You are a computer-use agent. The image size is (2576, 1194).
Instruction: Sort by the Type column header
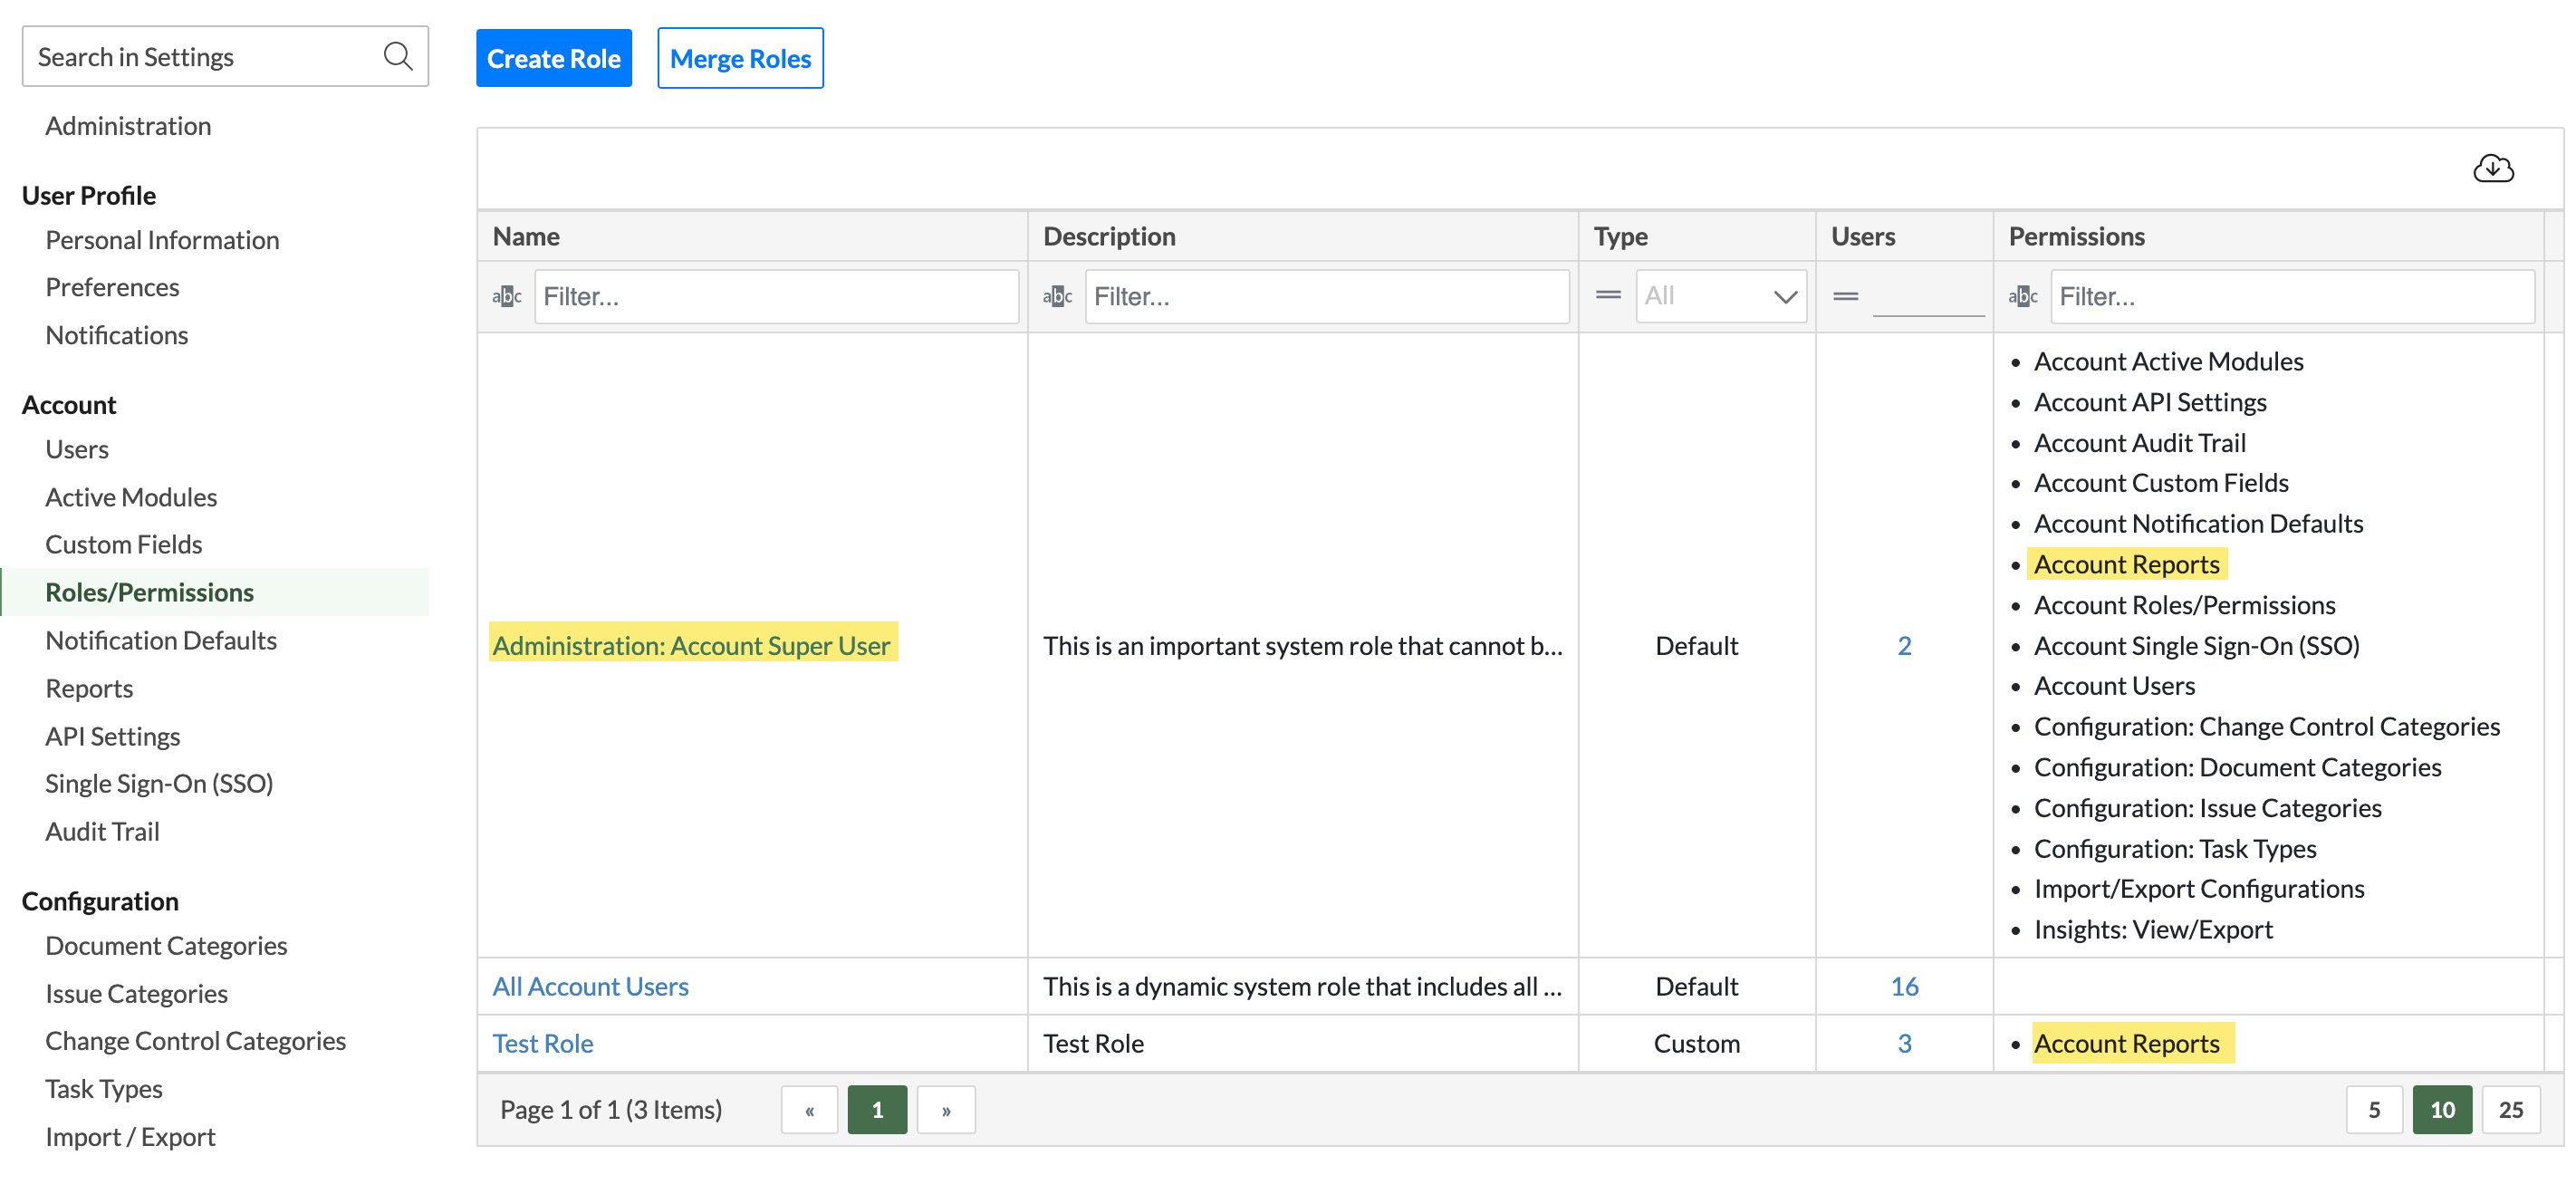pyautogui.click(x=1696, y=236)
